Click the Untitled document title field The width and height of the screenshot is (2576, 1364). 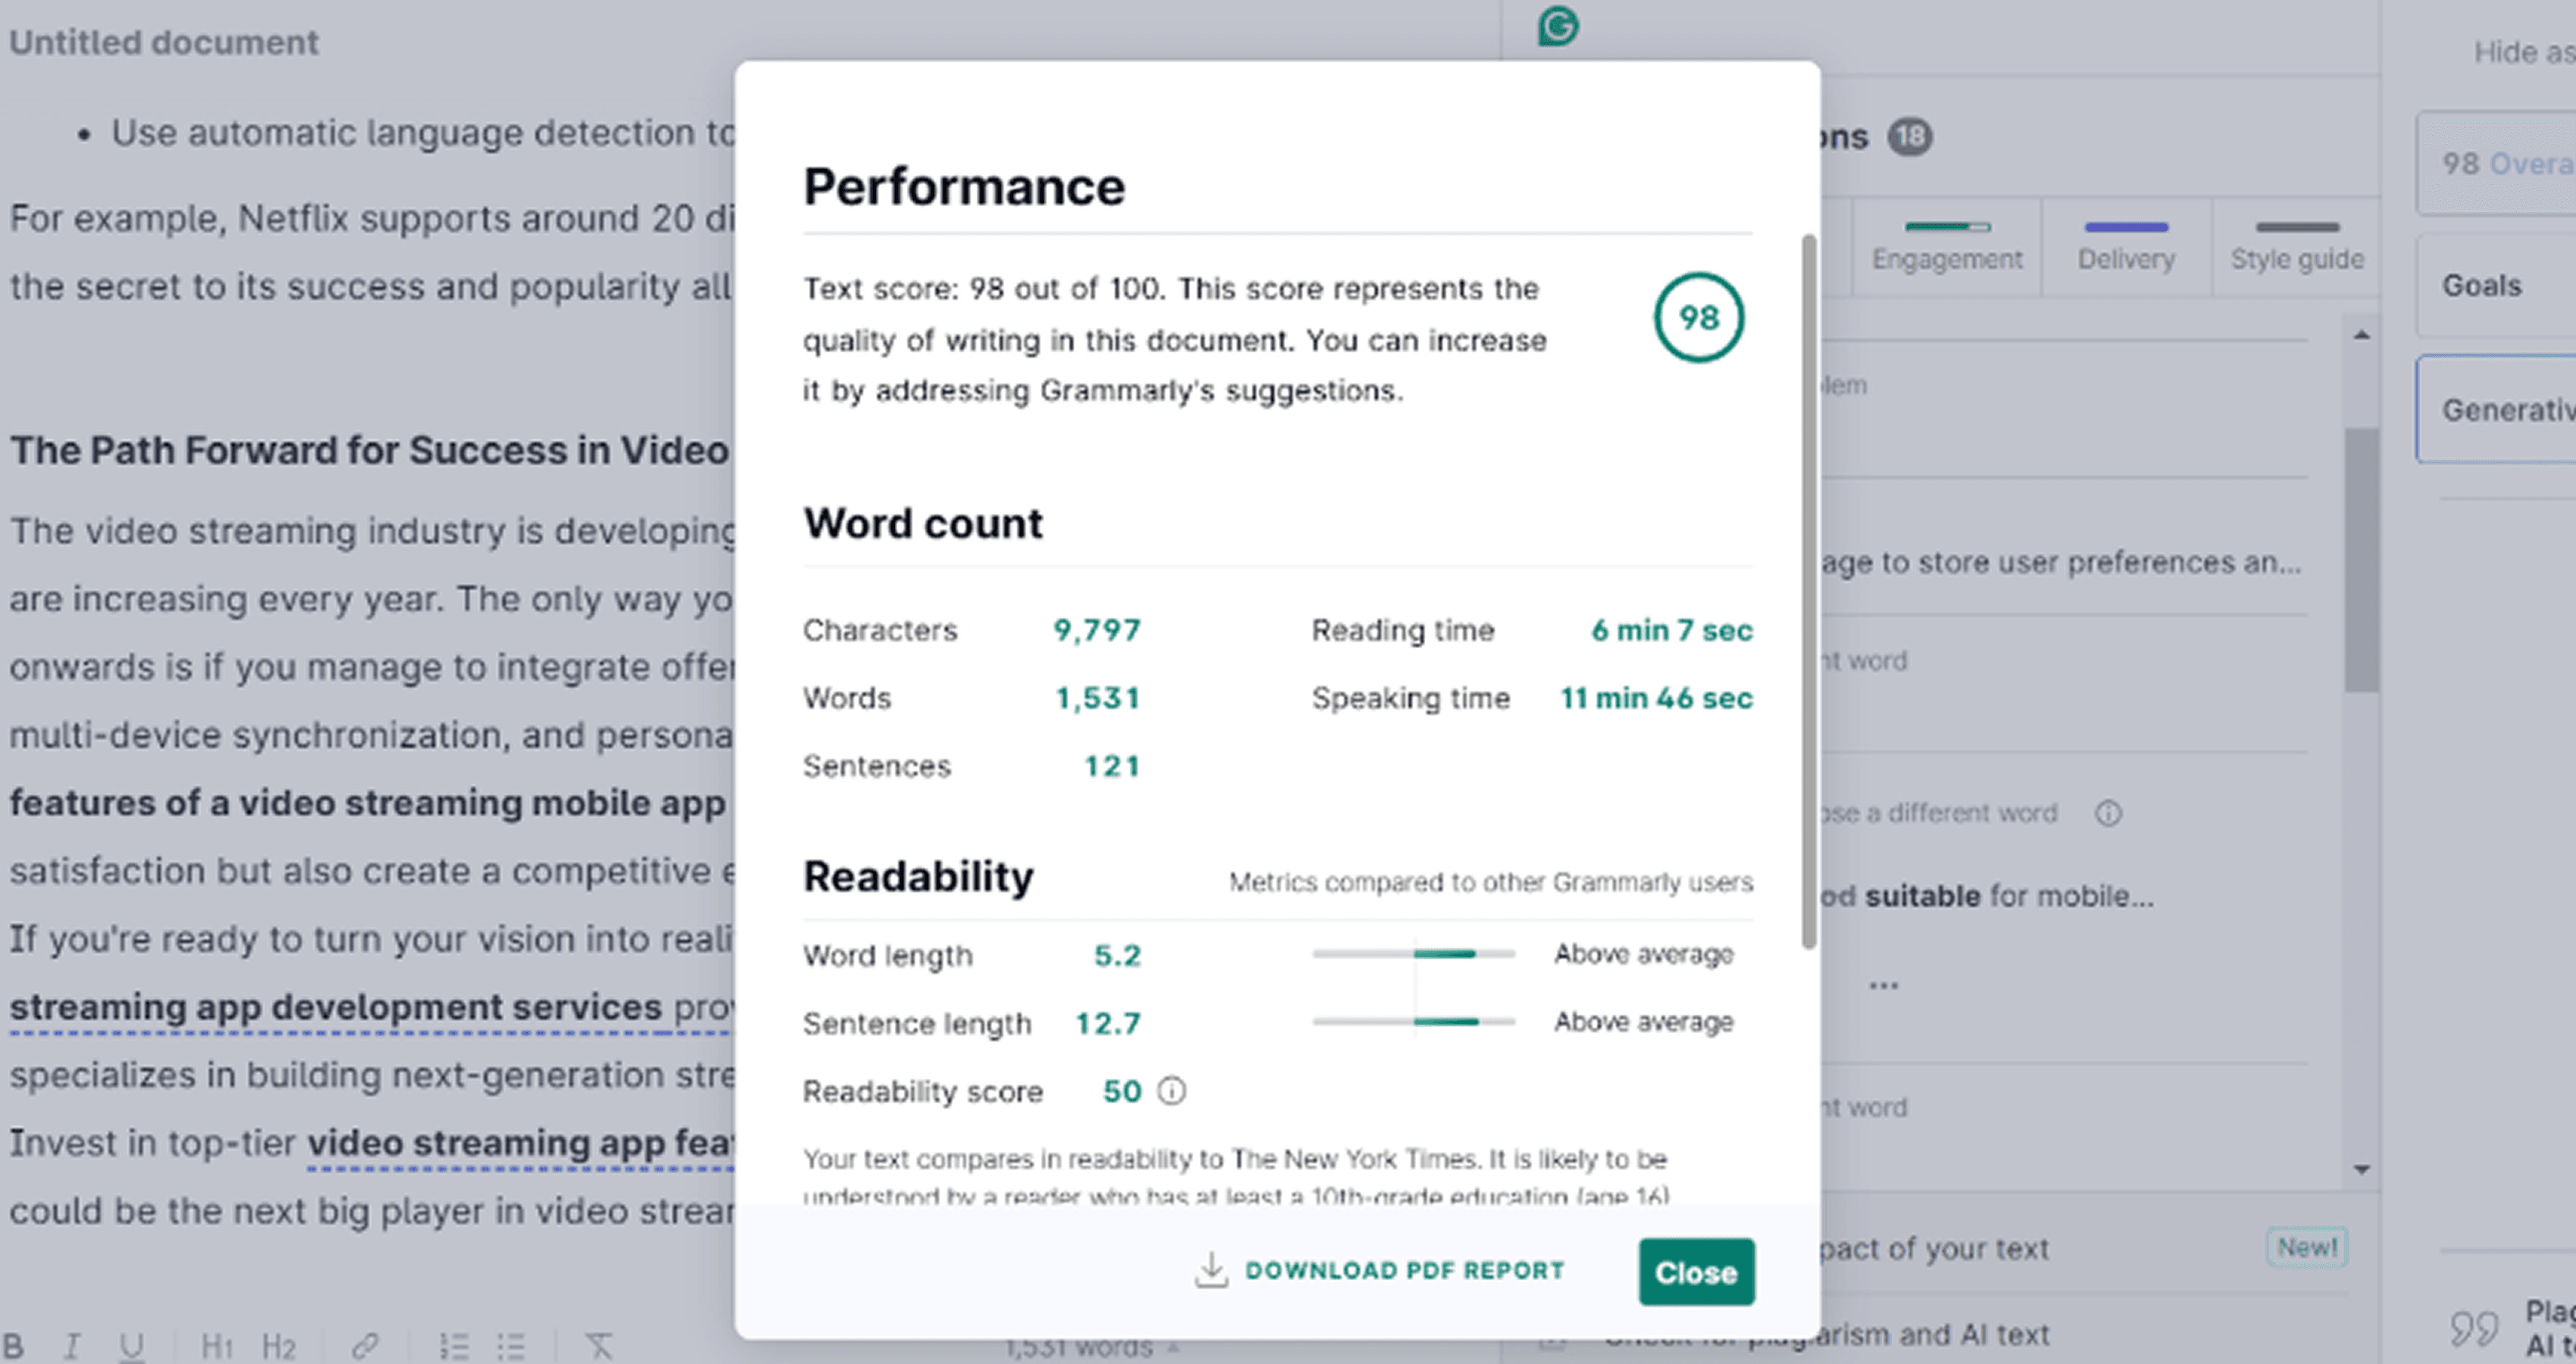(x=164, y=42)
